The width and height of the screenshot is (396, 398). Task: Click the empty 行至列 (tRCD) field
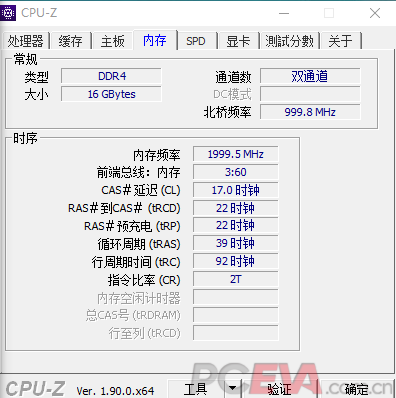(236, 333)
